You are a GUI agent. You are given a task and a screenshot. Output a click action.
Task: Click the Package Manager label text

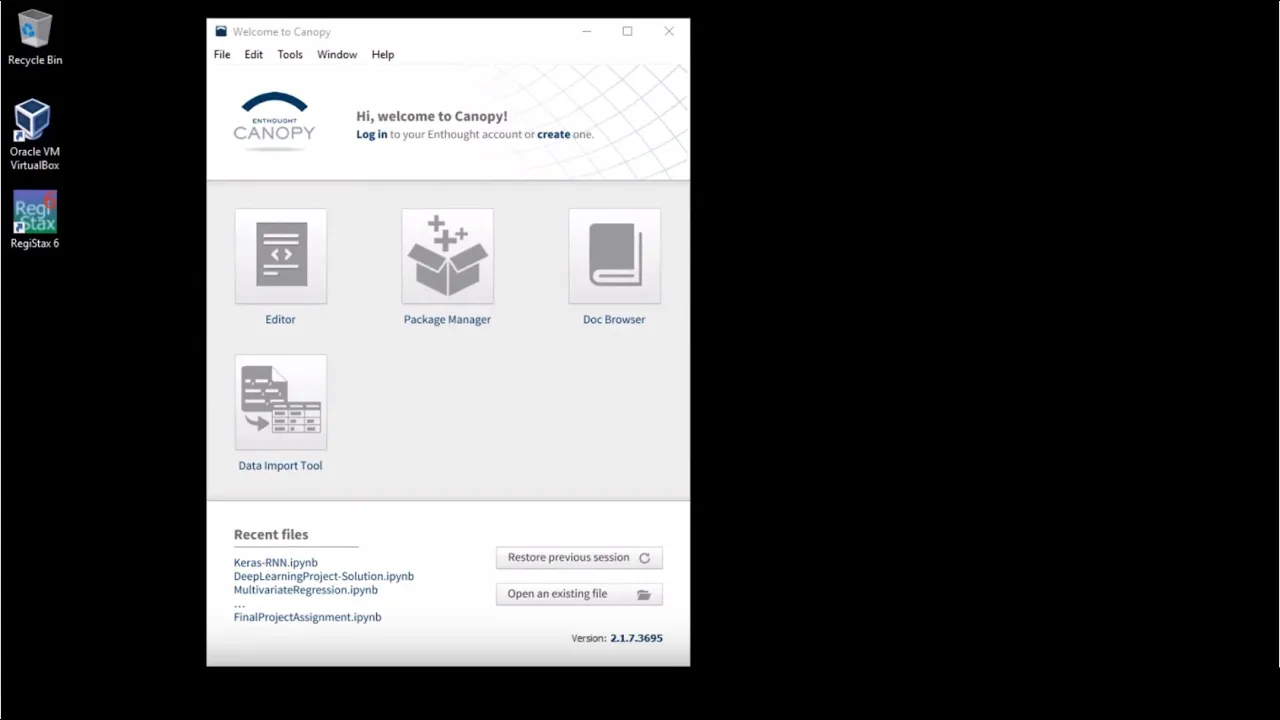(x=447, y=320)
